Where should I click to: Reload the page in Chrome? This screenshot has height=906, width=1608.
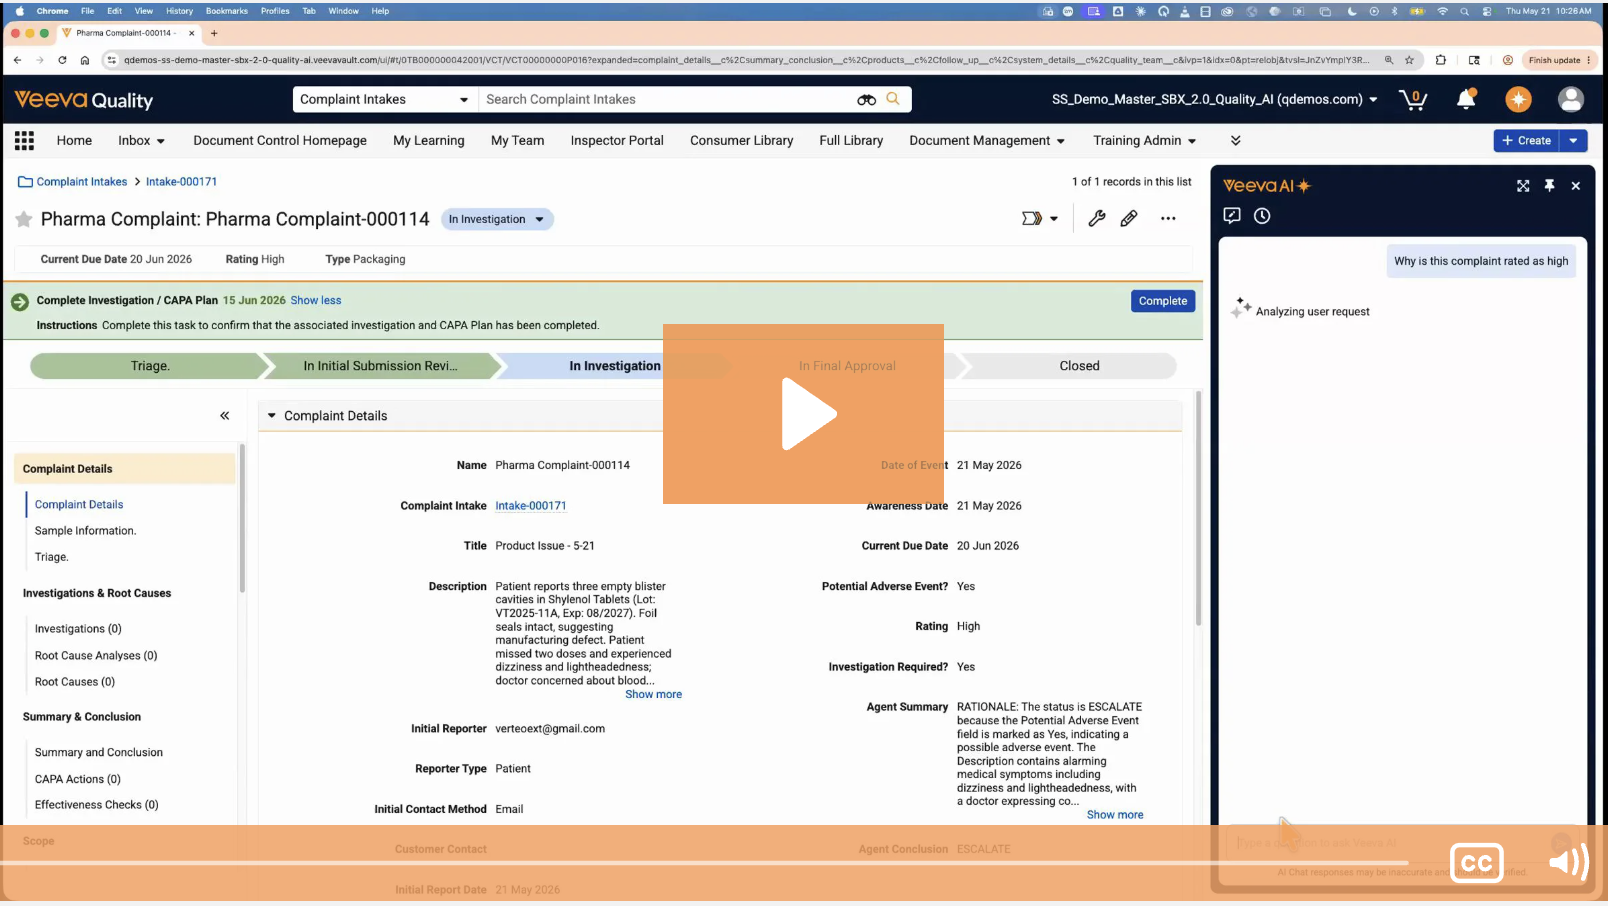pos(62,60)
